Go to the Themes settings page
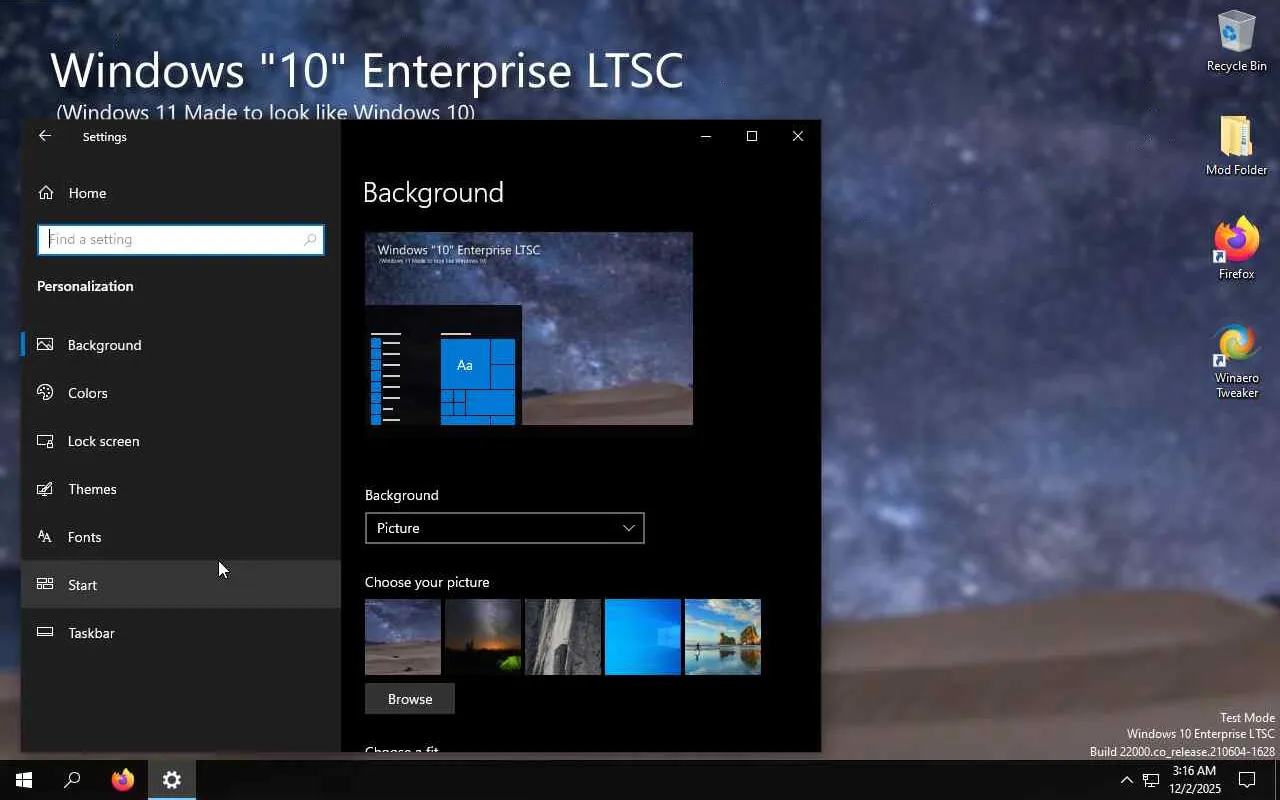Image resolution: width=1280 pixels, height=800 pixels. [x=181, y=489]
